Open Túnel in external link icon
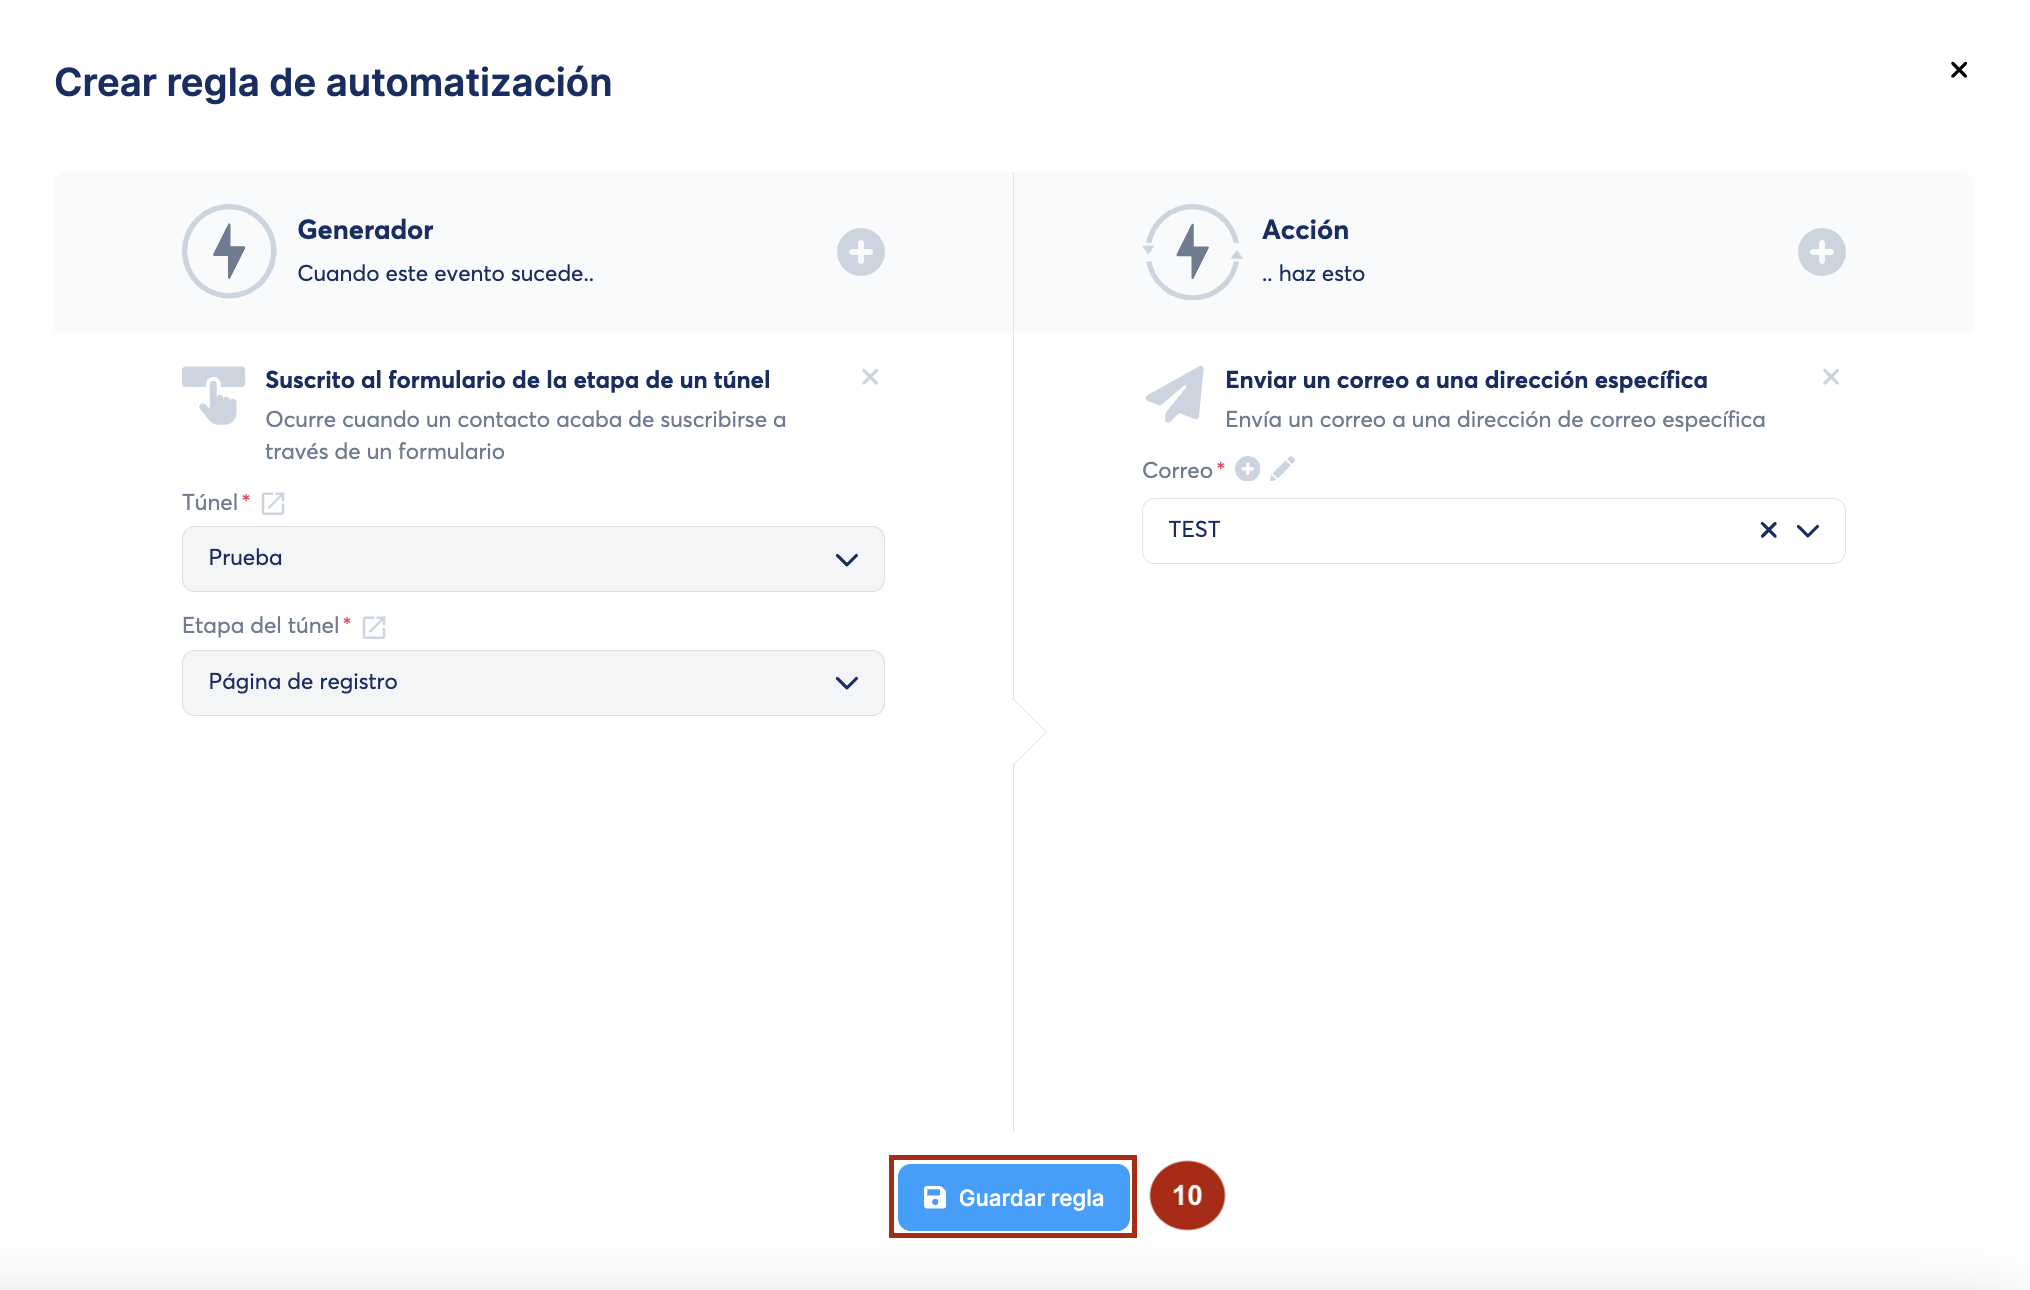This screenshot has width=2030, height=1290. click(x=273, y=503)
